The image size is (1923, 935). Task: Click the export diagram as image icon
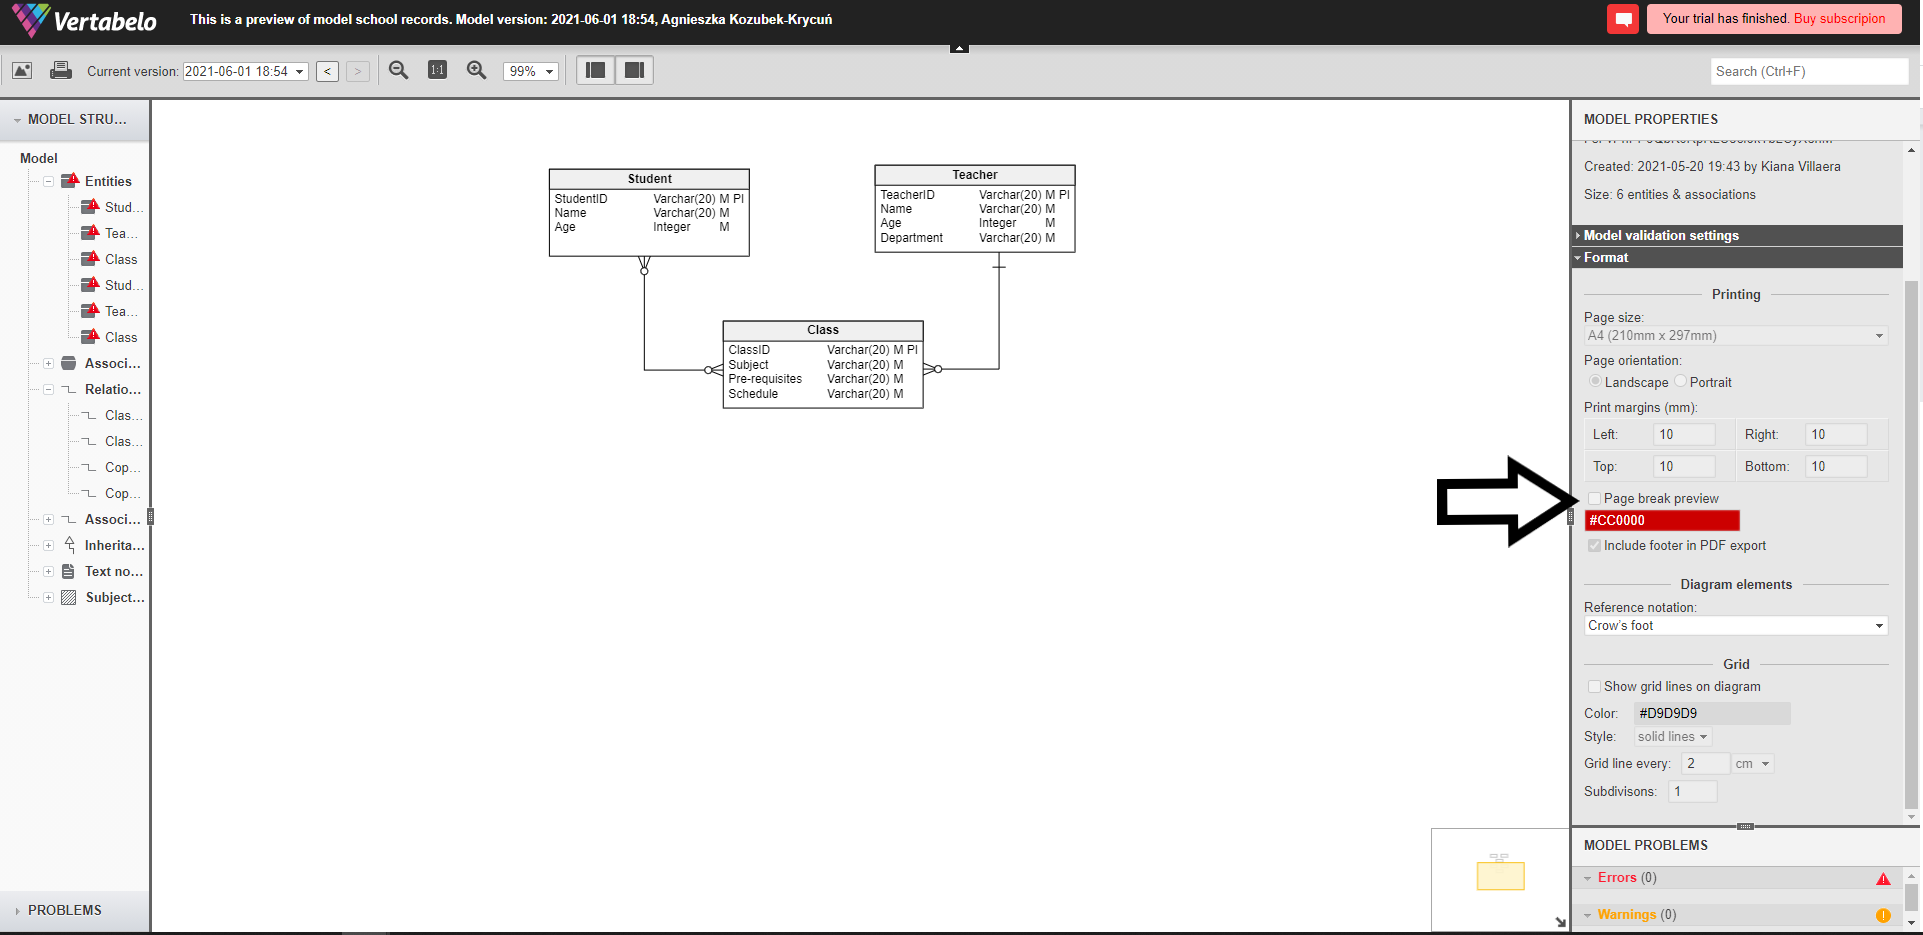22,70
